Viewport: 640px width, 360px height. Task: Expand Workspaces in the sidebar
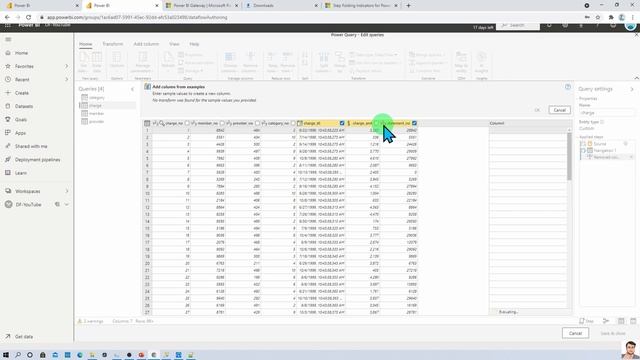click(67, 191)
